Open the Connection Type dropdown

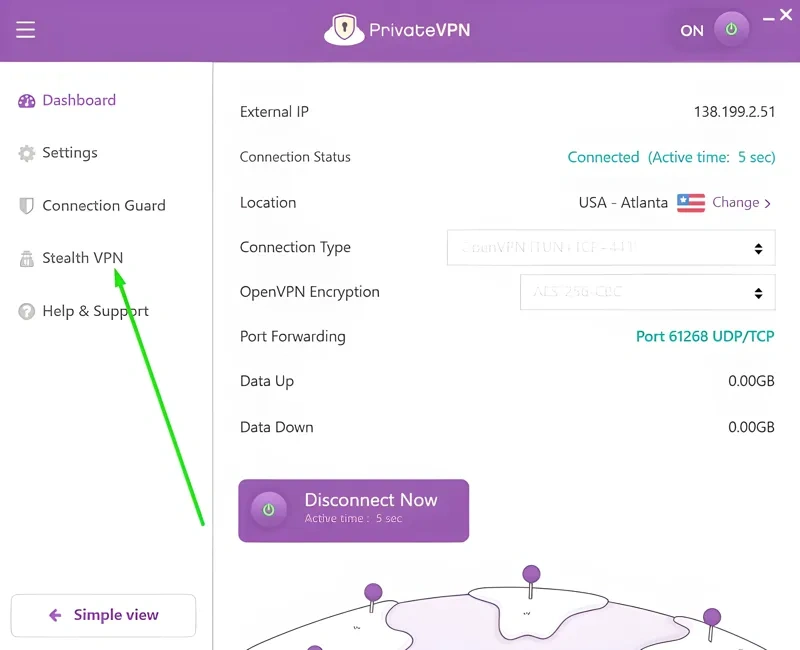[x=611, y=247]
